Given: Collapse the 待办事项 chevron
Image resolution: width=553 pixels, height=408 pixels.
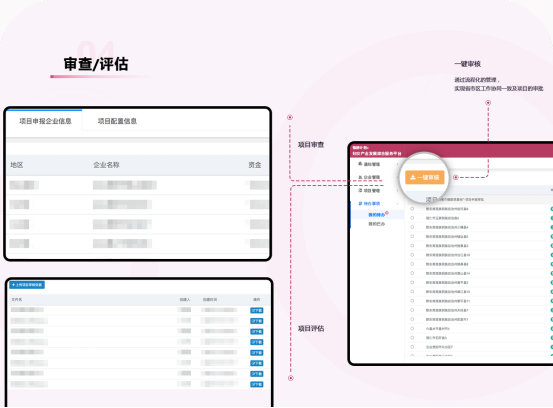Looking at the screenshot, I should click(x=397, y=204).
